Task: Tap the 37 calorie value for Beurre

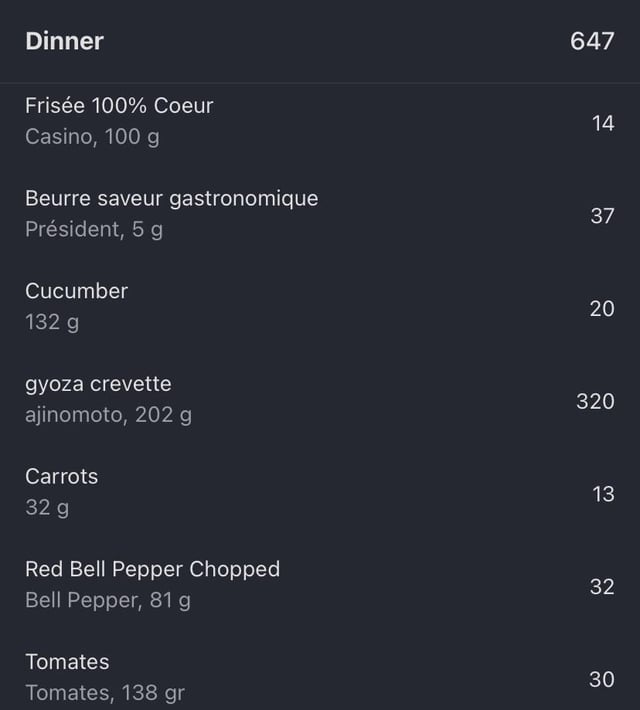Action: point(602,216)
